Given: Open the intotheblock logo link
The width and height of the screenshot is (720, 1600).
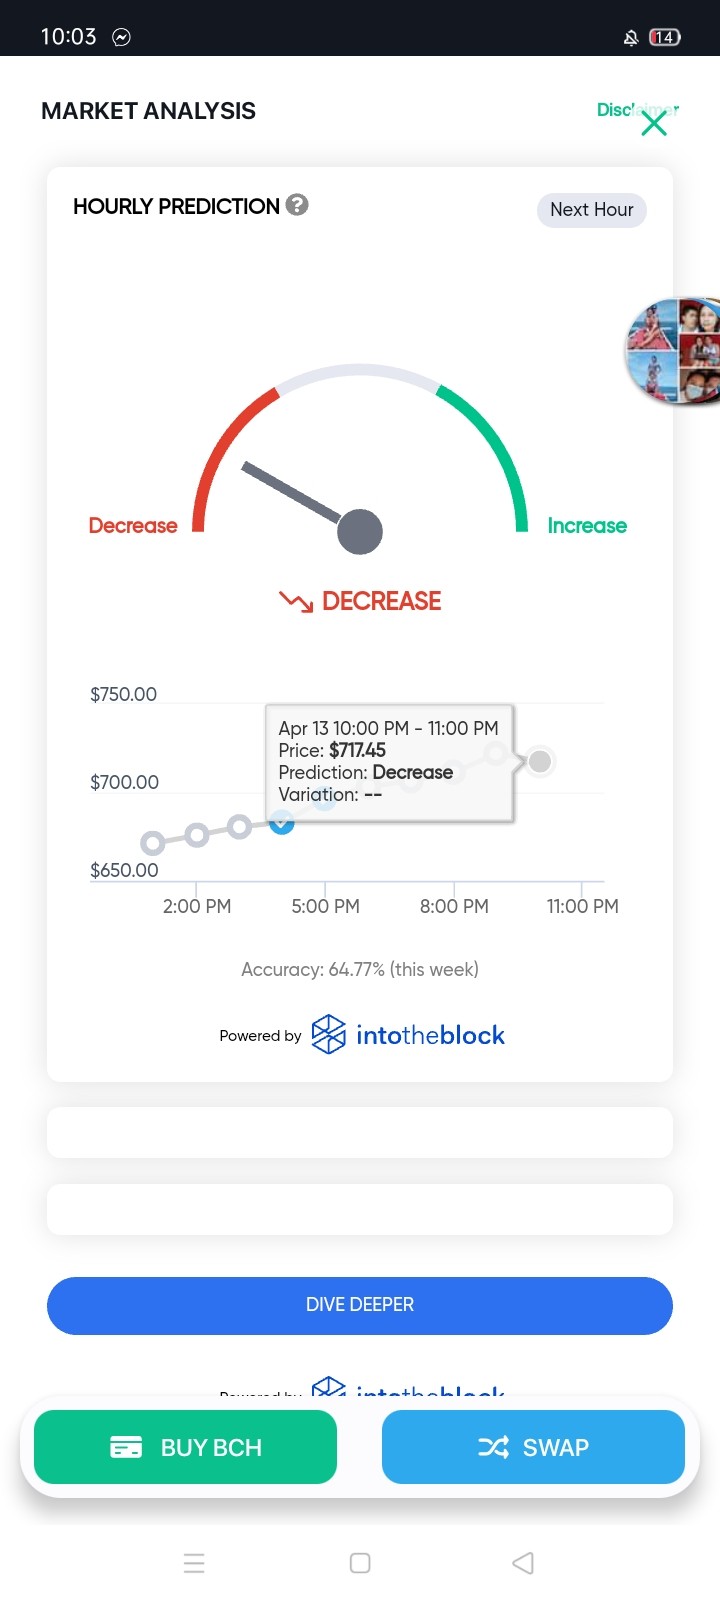Looking at the screenshot, I should [408, 1035].
